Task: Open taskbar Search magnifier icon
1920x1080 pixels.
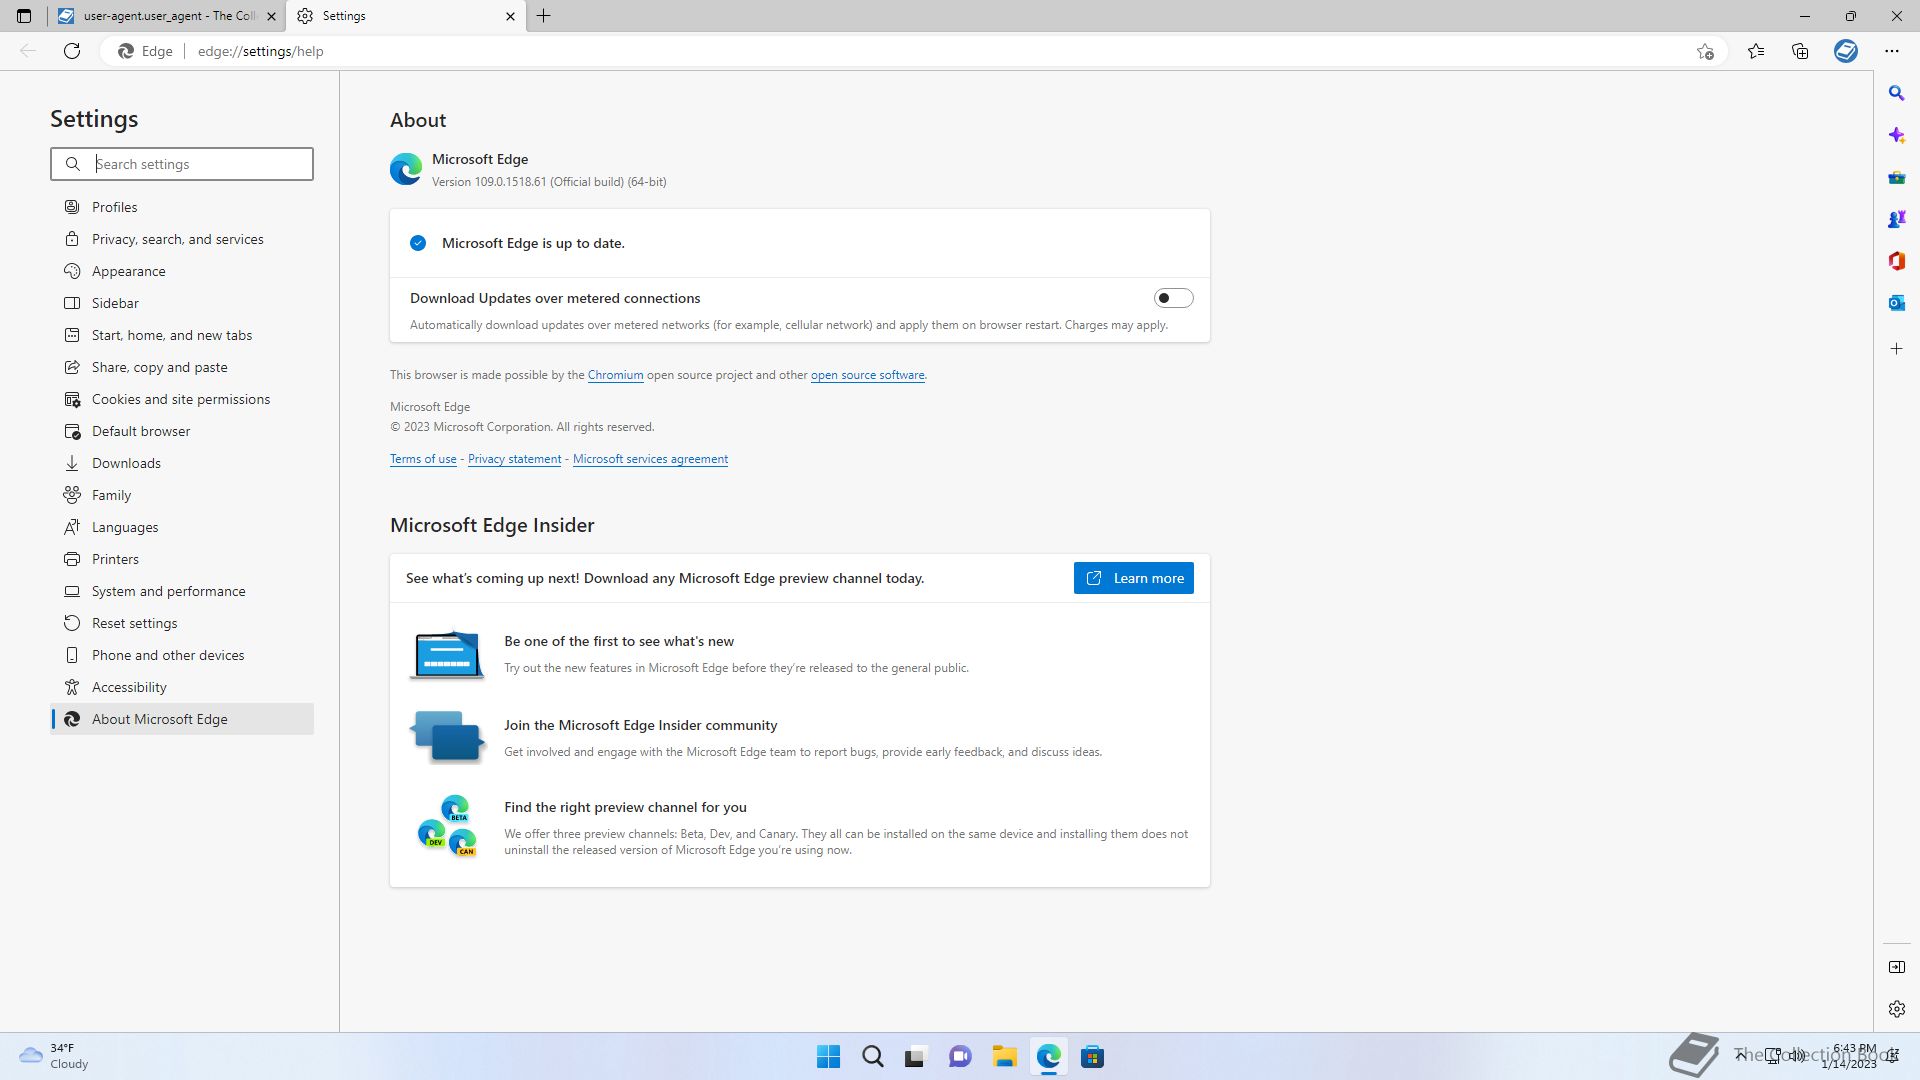Action: pyautogui.click(x=872, y=1057)
